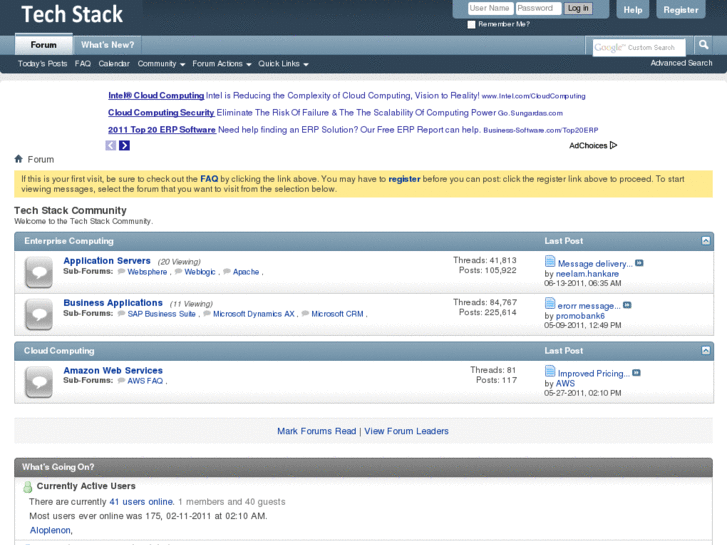
Task: Open promobank6 user profile
Action: click(580, 316)
